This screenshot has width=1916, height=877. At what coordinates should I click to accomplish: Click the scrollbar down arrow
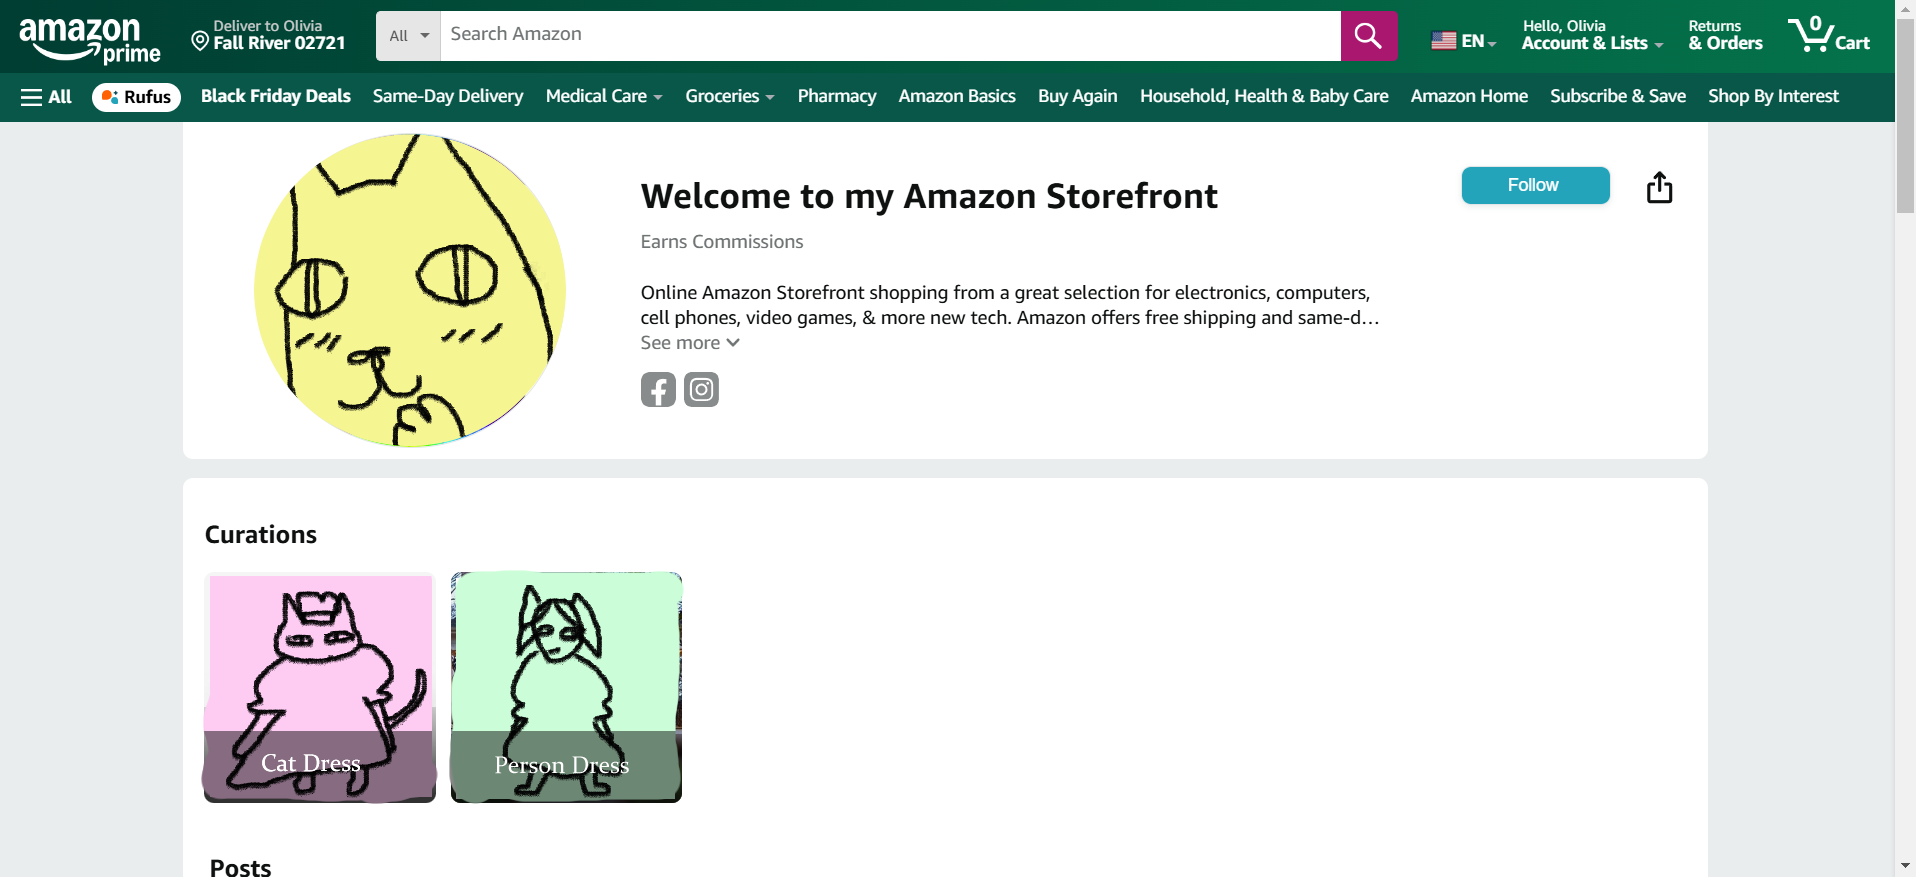click(1905, 866)
